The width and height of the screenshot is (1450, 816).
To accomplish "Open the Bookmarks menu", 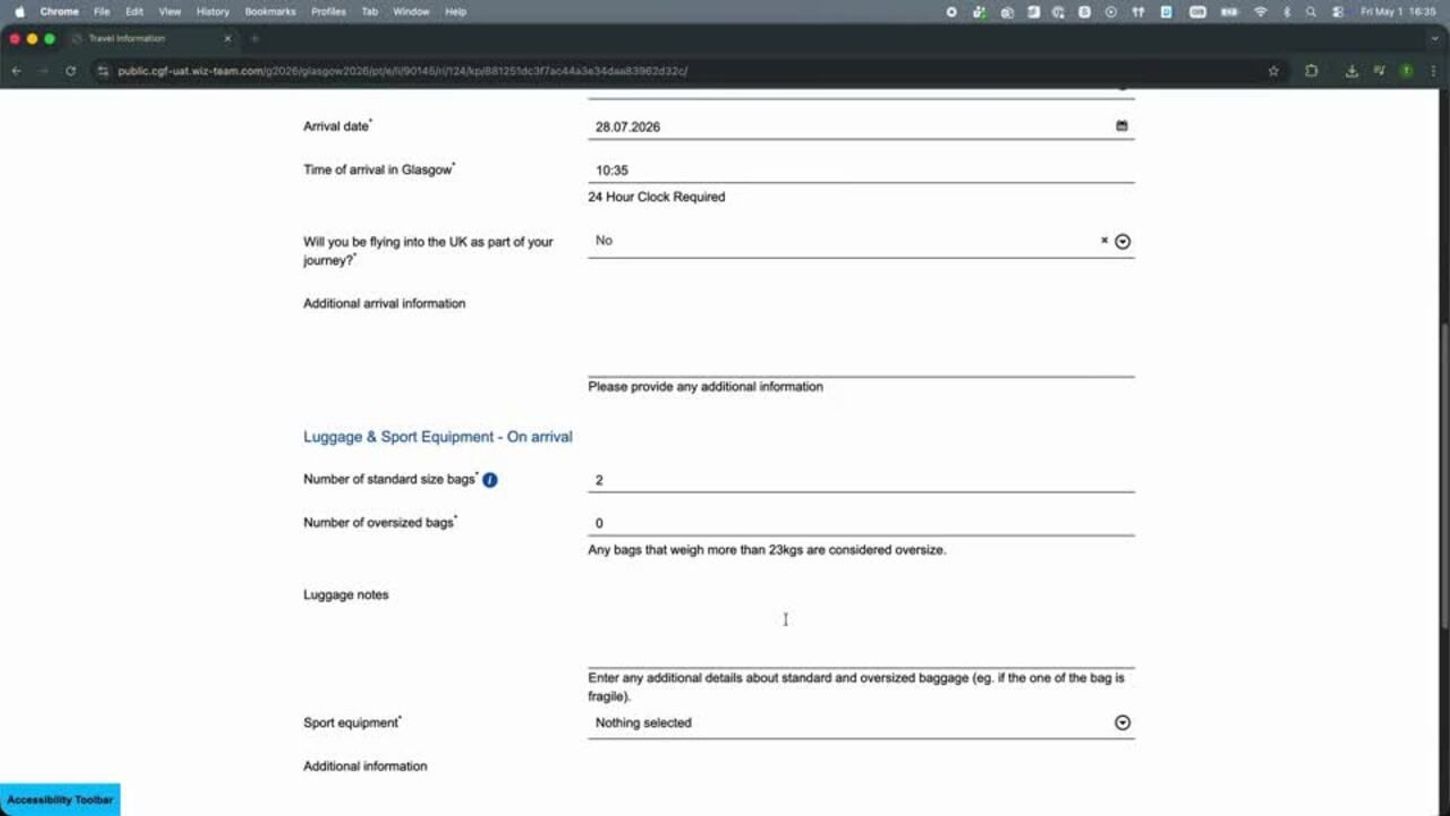I will (270, 12).
